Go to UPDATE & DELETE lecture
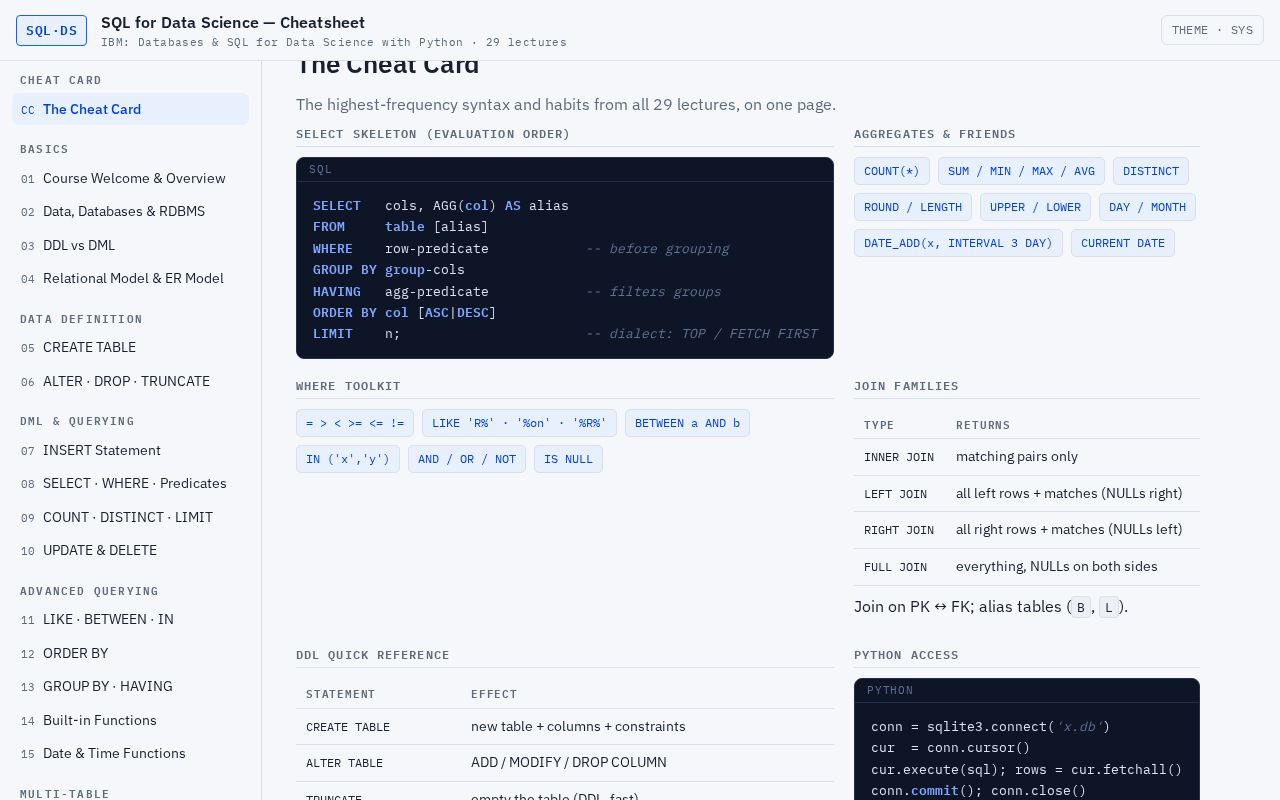The width and height of the screenshot is (1280, 800). pyautogui.click(x=130, y=550)
